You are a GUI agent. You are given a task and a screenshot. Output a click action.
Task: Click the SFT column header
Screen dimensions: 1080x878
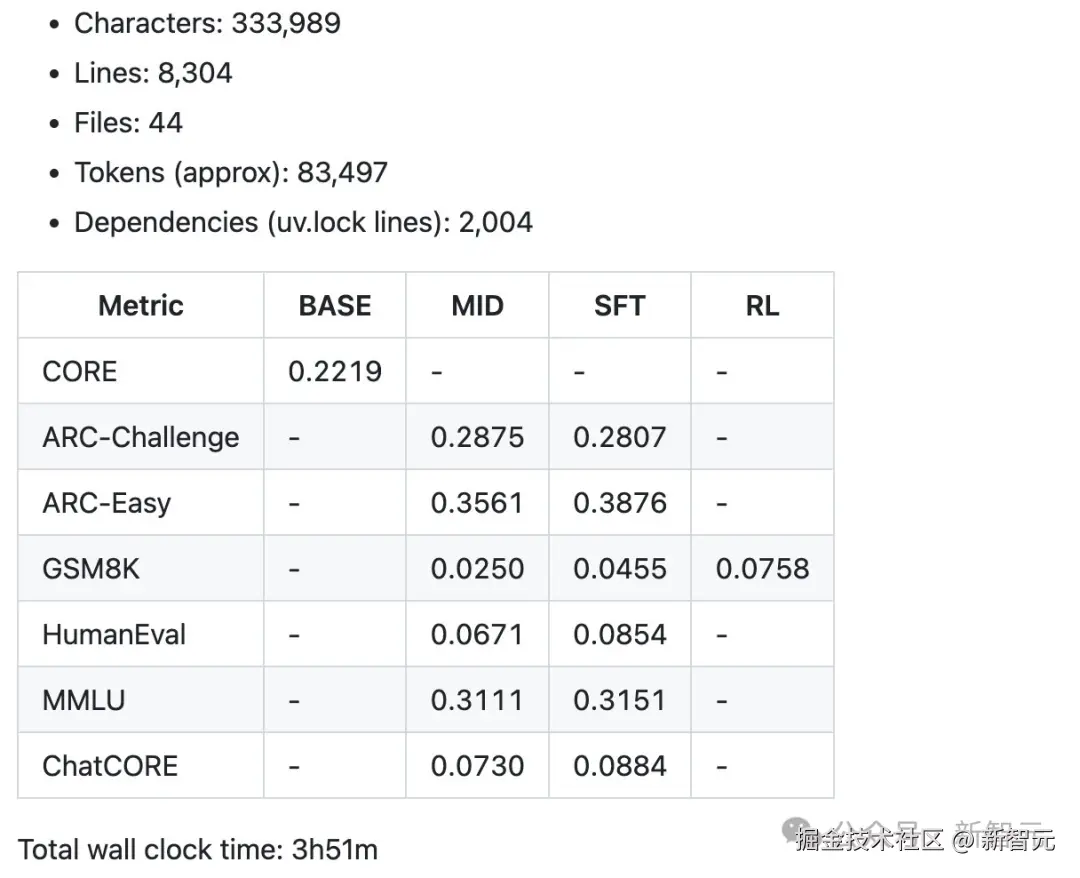pyautogui.click(x=619, y=306)
